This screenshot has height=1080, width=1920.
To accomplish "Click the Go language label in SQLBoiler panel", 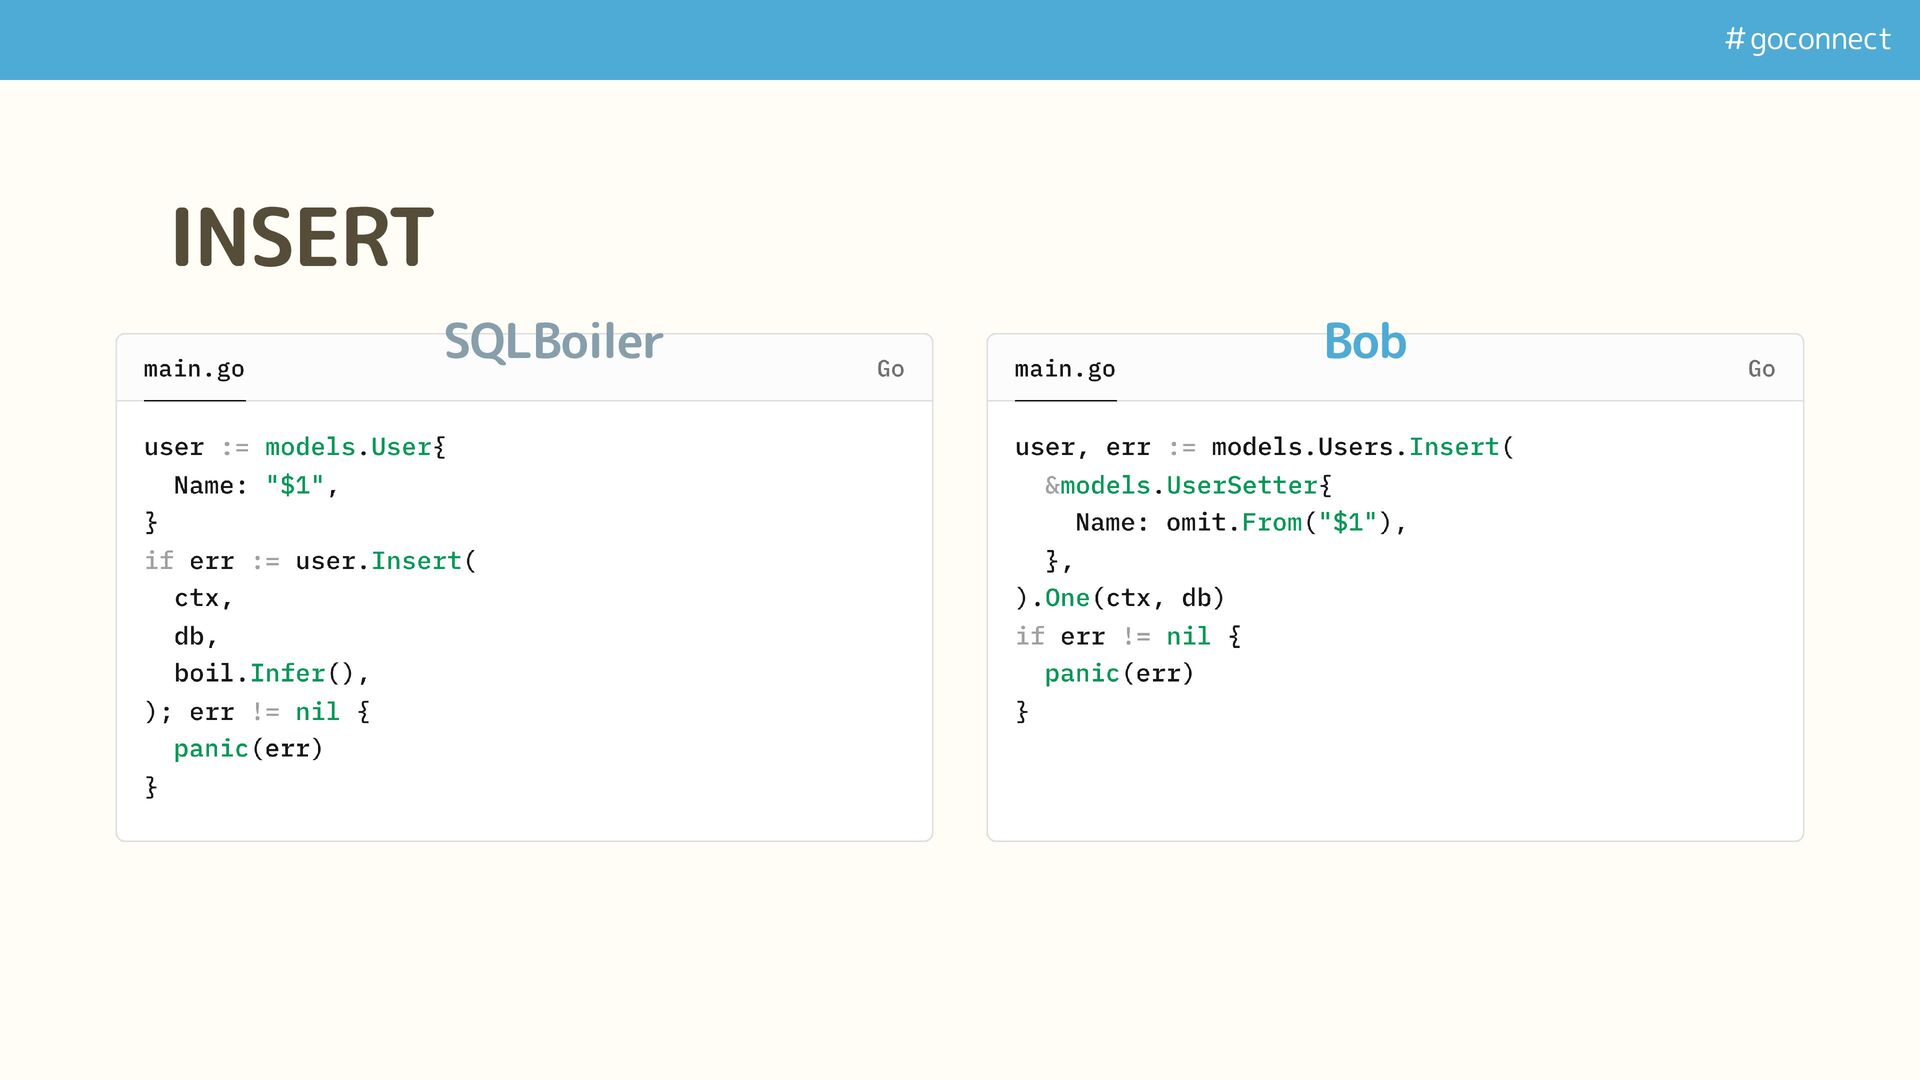I will (x=890, y=369).
